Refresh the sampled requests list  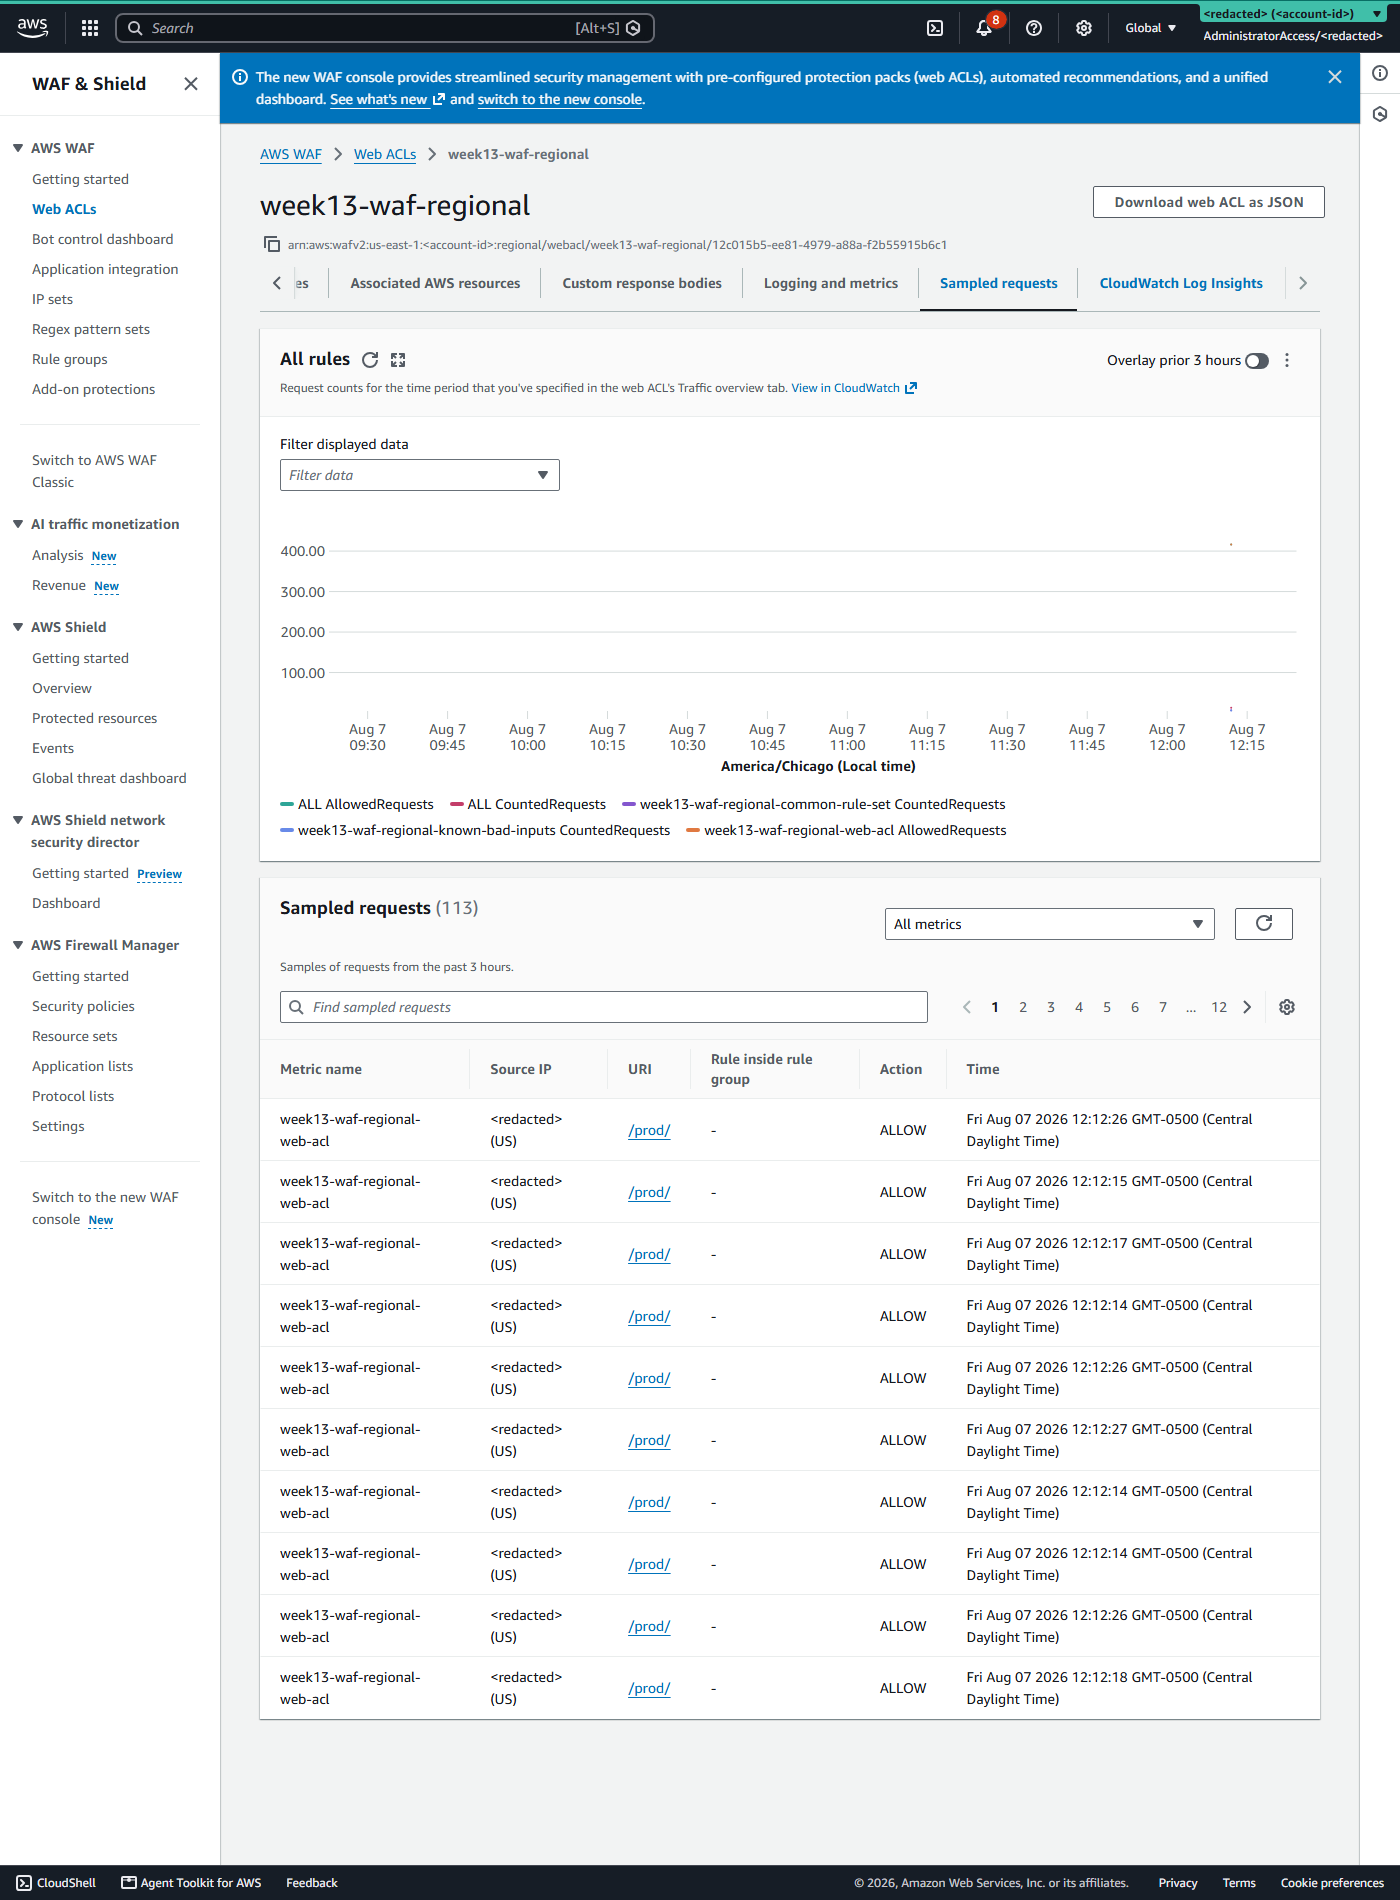[x=1264, y=924]
